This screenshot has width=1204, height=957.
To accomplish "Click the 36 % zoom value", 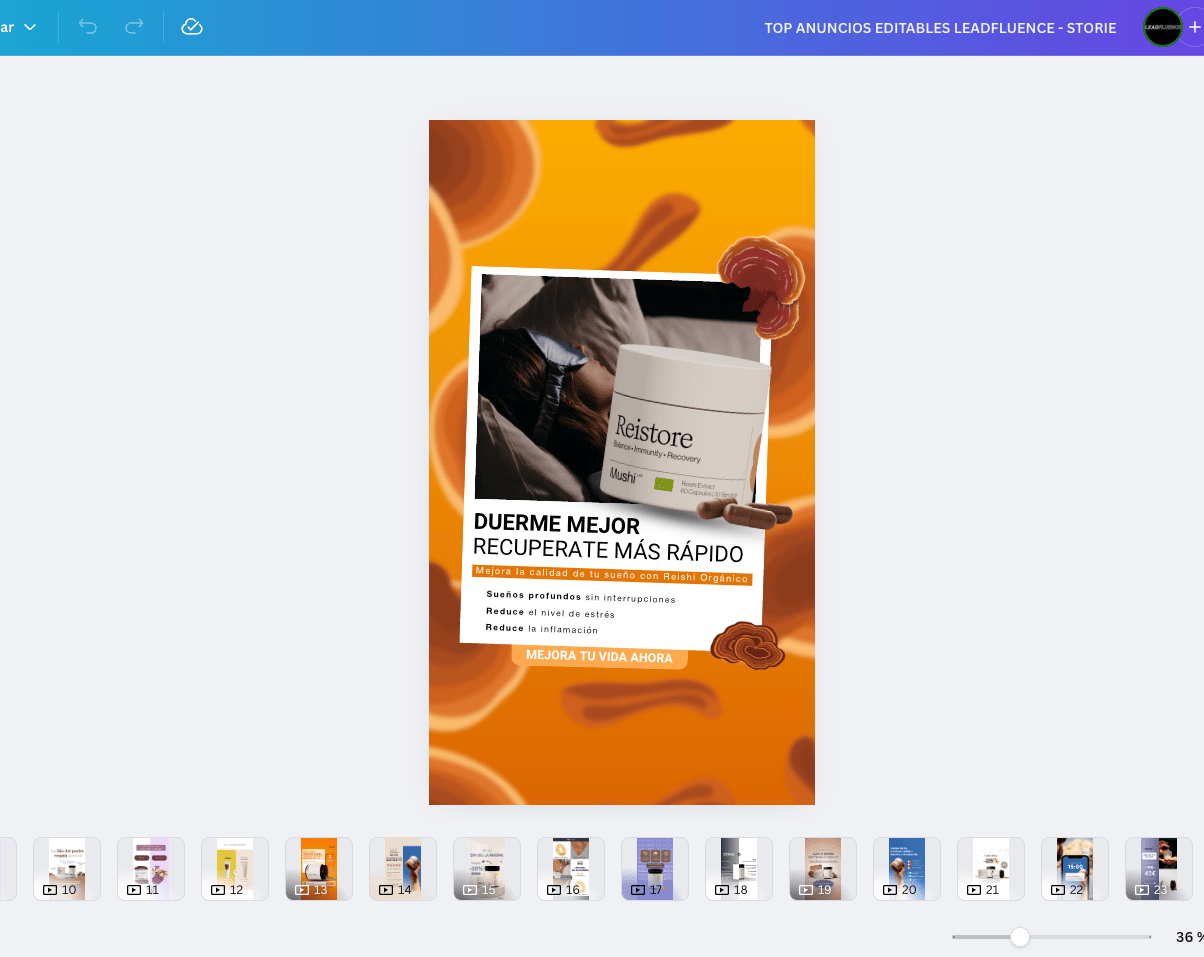I will pos(1190,937).
